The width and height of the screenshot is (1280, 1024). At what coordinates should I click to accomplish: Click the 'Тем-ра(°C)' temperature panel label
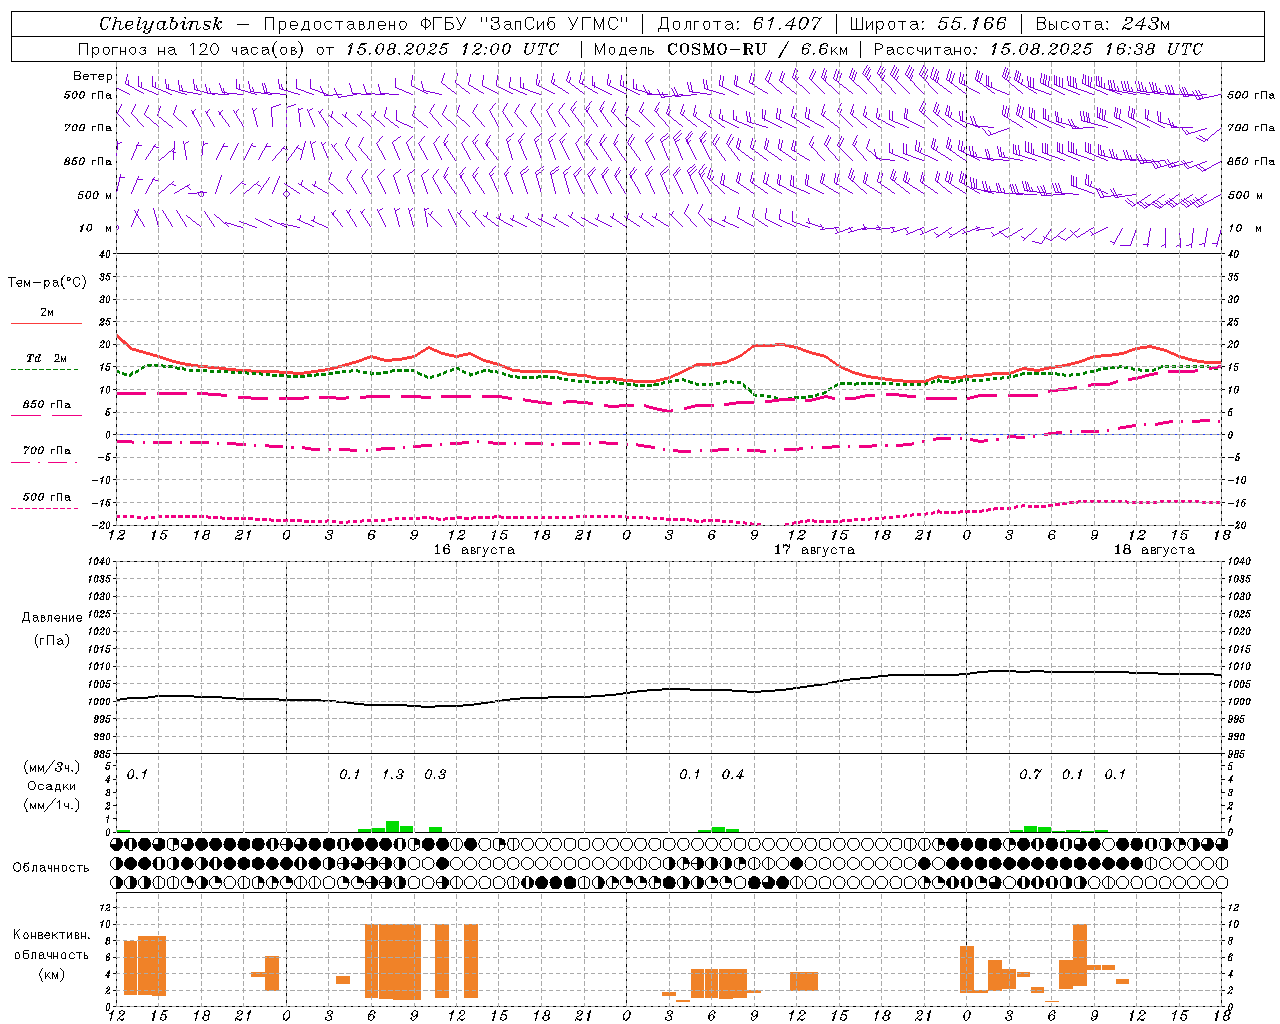pos(47,283)
